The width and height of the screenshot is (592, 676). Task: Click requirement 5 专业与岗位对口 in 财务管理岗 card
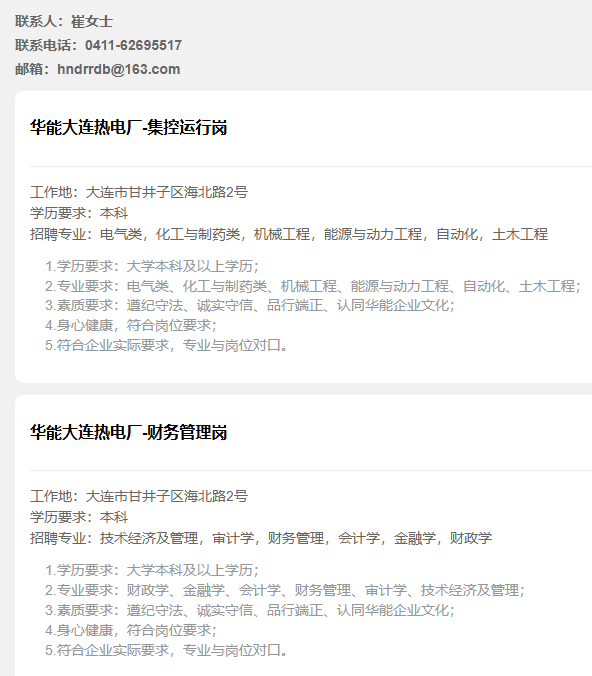tap(166, 650)
